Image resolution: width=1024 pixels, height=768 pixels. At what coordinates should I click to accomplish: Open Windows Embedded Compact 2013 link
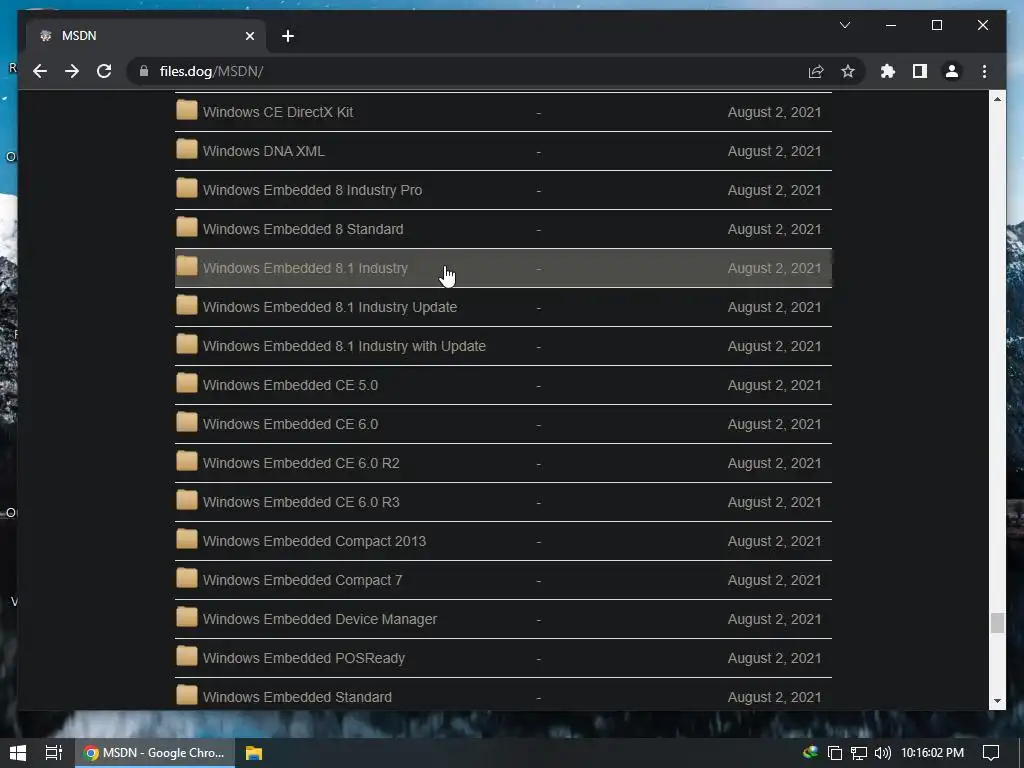click(x=314, y=541)
